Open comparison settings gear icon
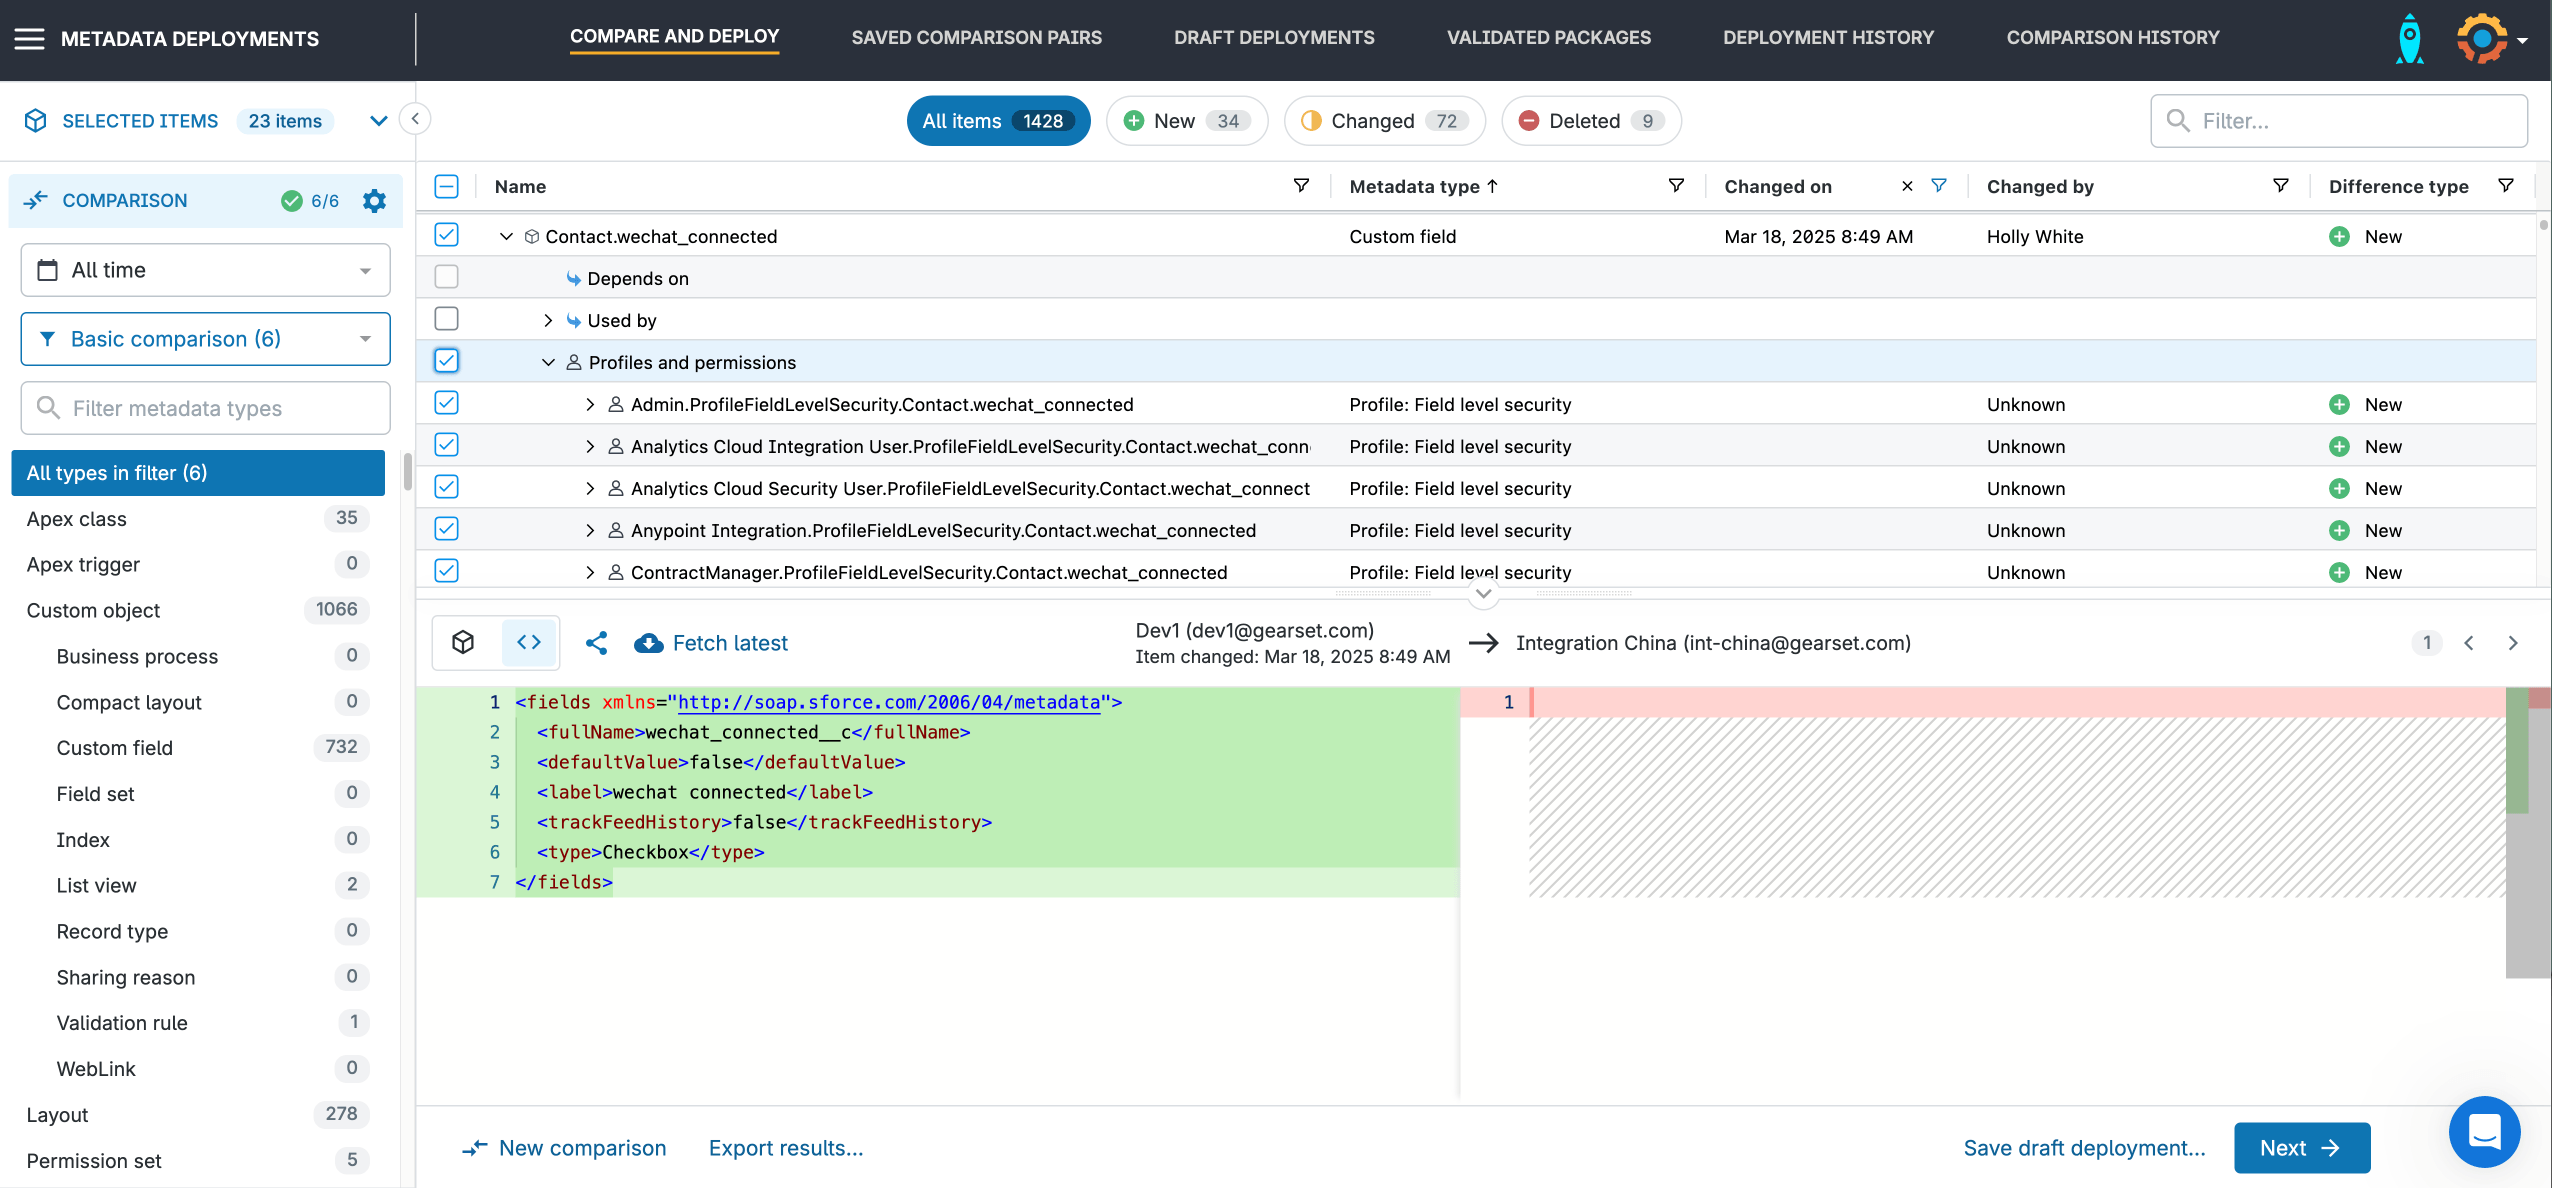The height and width of the screenshot is (1188, 2552). (374, 201)
